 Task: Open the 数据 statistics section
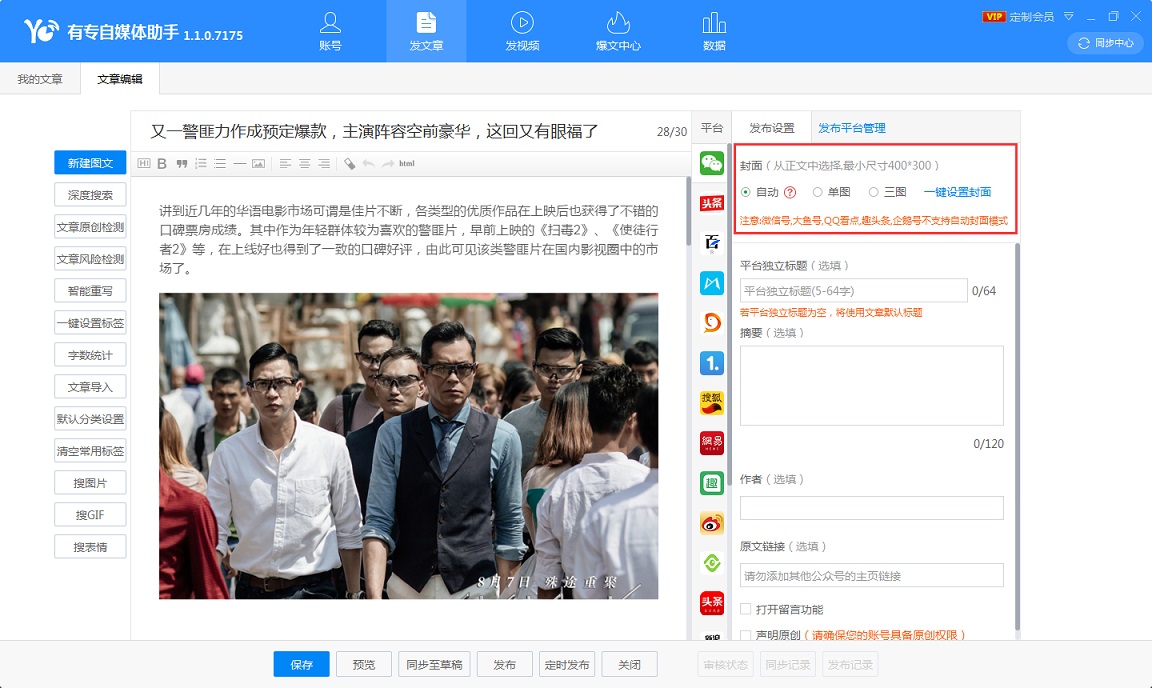(x=713, y=31)
